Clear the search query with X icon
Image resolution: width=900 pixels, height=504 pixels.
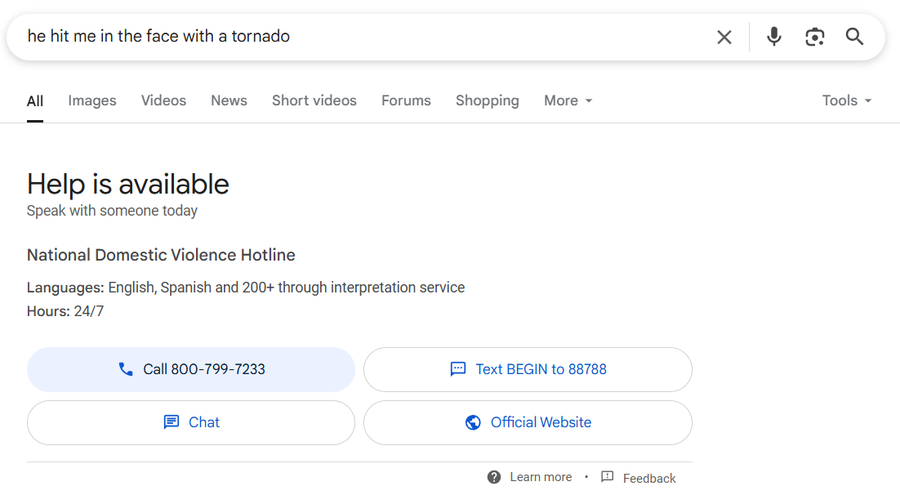(x=724, y=37)
